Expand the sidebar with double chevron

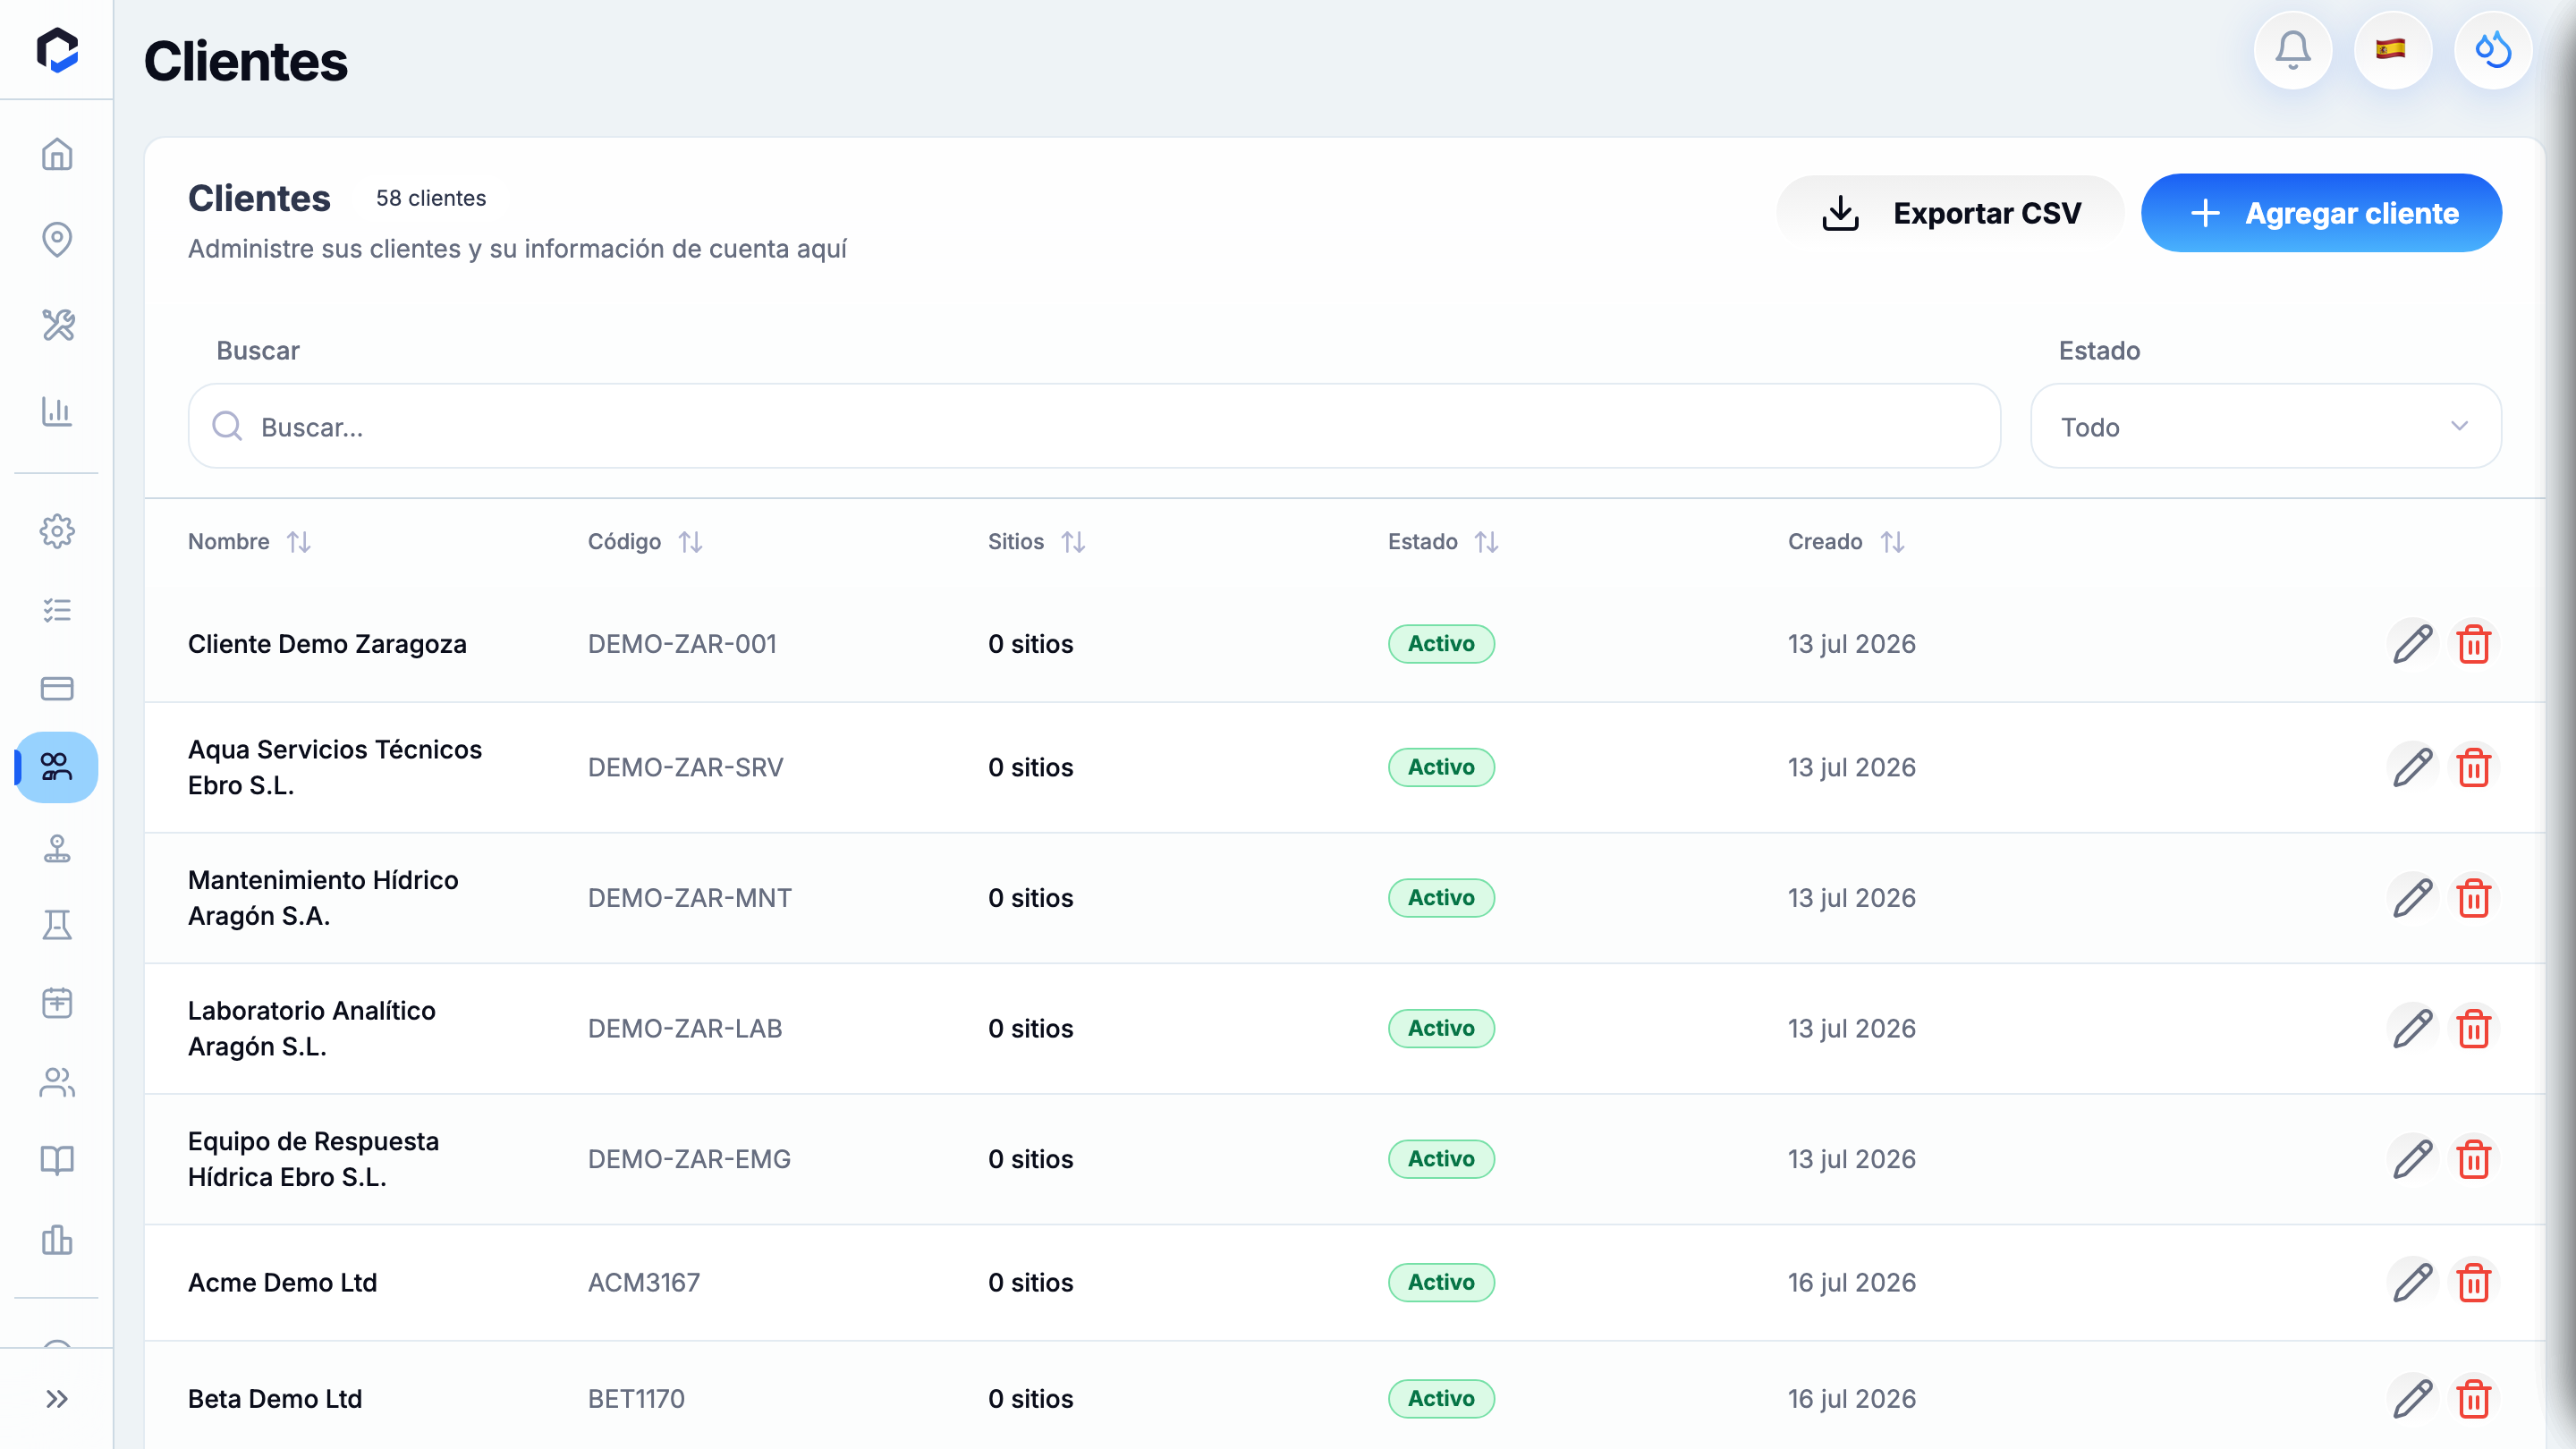[57, 1398]
